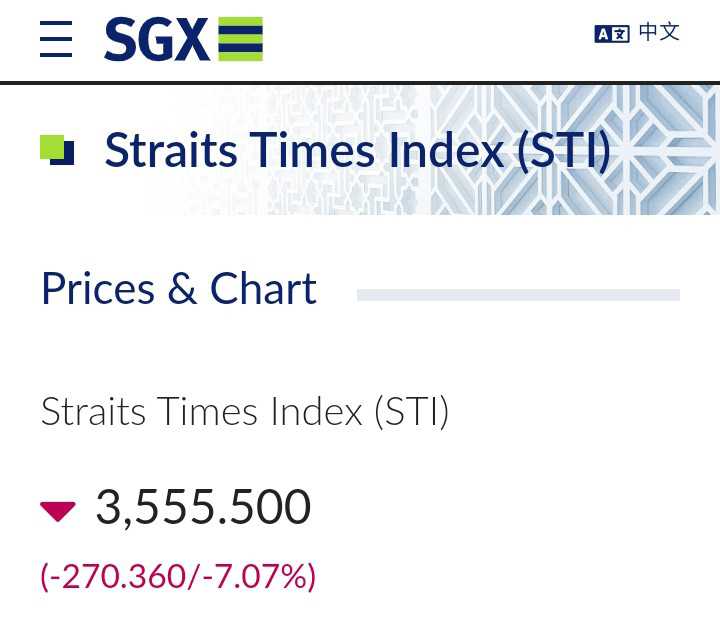Screen dimensions: 720x628
Task: Select the "Prices & Chart" section heading
Action: click(178, 290)
